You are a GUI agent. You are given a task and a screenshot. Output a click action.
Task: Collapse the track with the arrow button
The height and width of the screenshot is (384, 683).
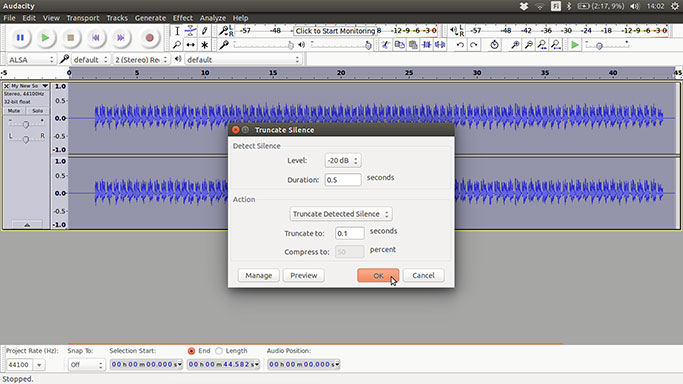[x=27, y=225]
